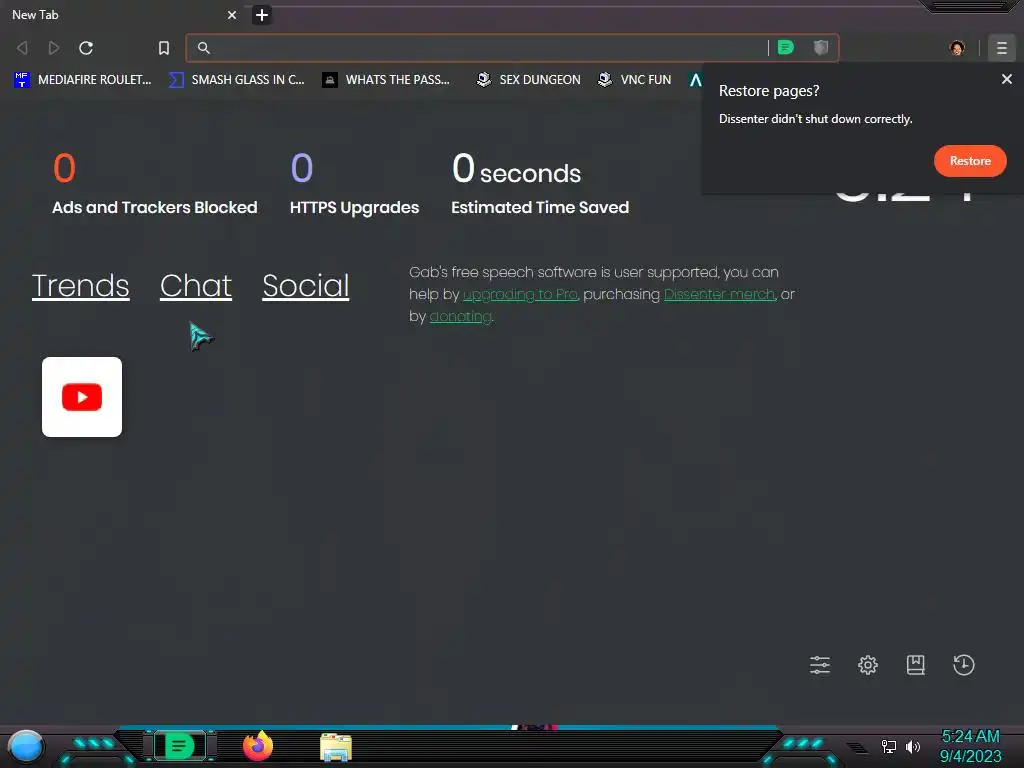Switch to Dissenter browser in the taskbar
1024x768 pixels.
(180, 746)
